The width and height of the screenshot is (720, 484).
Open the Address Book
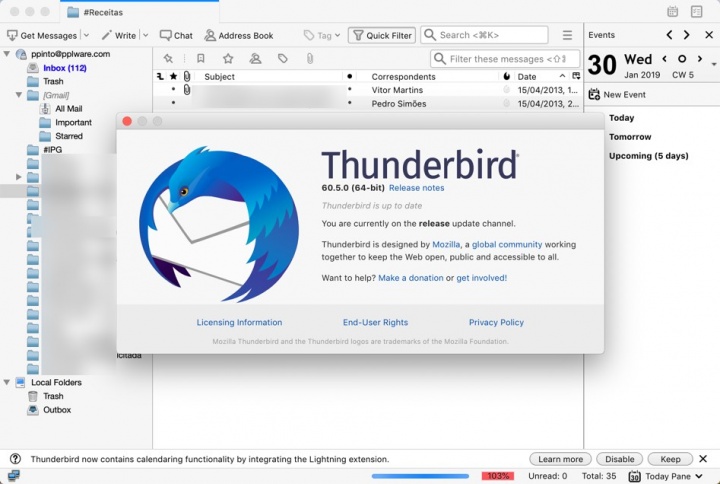pyautogui.click(x=239, y=35)
